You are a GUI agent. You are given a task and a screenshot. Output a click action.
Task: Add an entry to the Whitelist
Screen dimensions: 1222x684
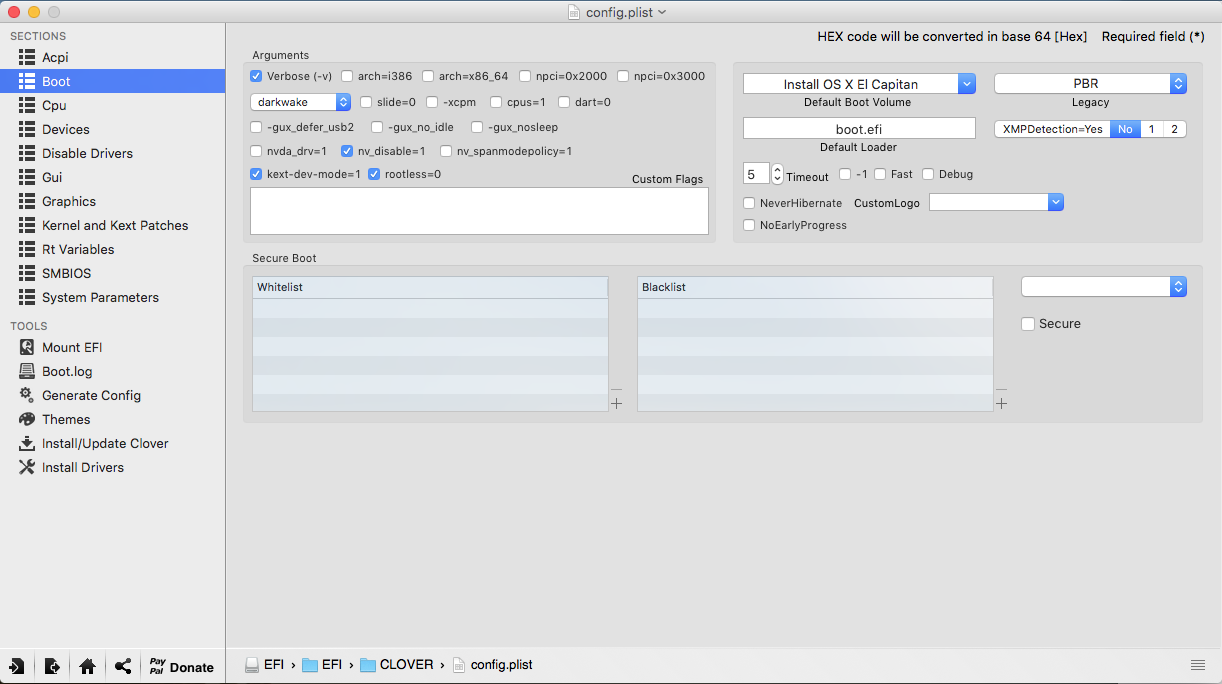(x=616, y=404)
